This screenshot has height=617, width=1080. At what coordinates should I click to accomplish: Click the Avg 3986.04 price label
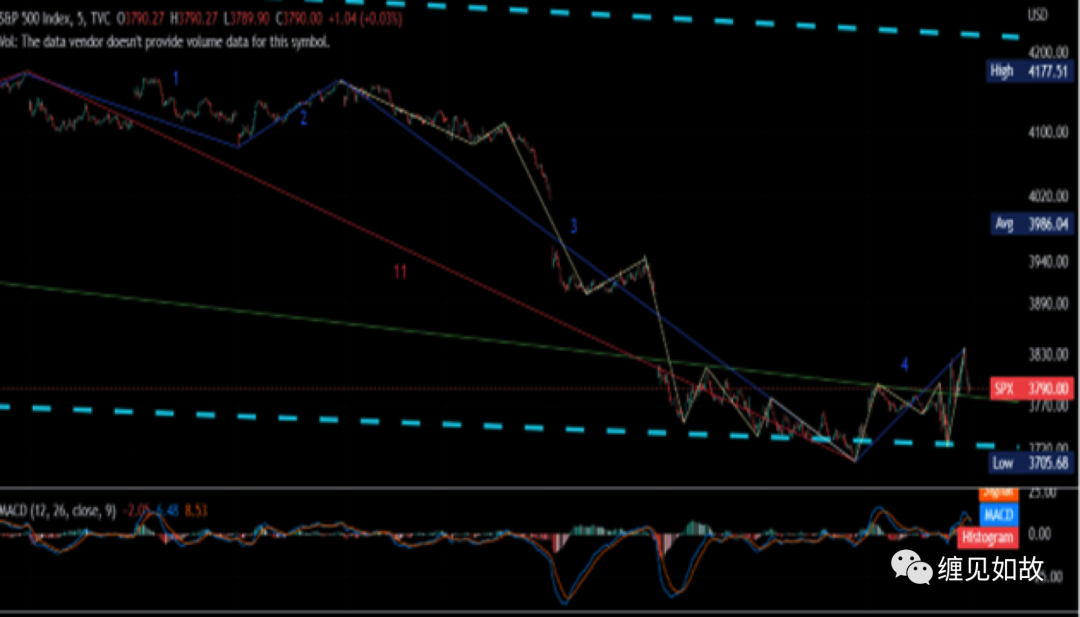pos(1030,224)
